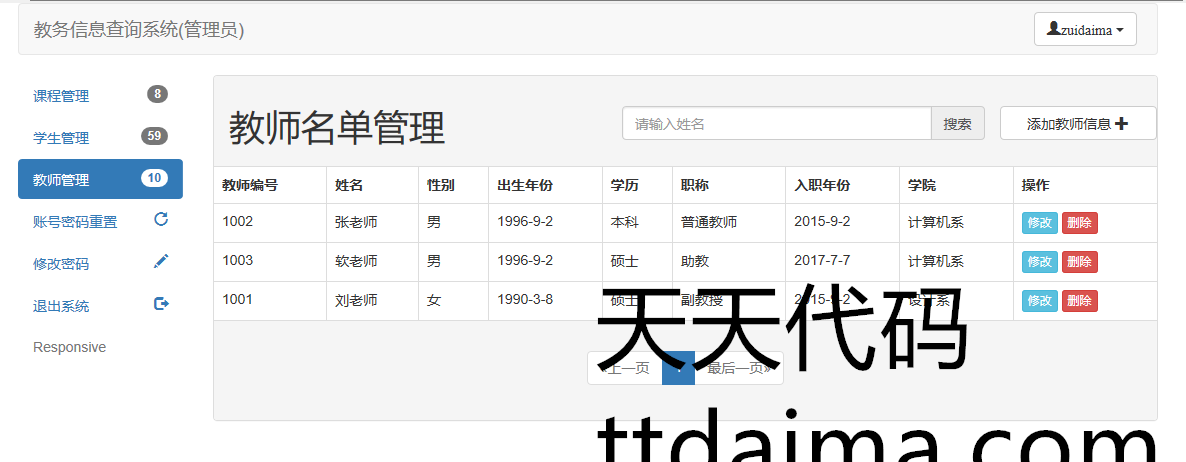Click 修改 for teacher 1002 张老师
The height and width of the screenshot is (462, 1186).
1039,223
